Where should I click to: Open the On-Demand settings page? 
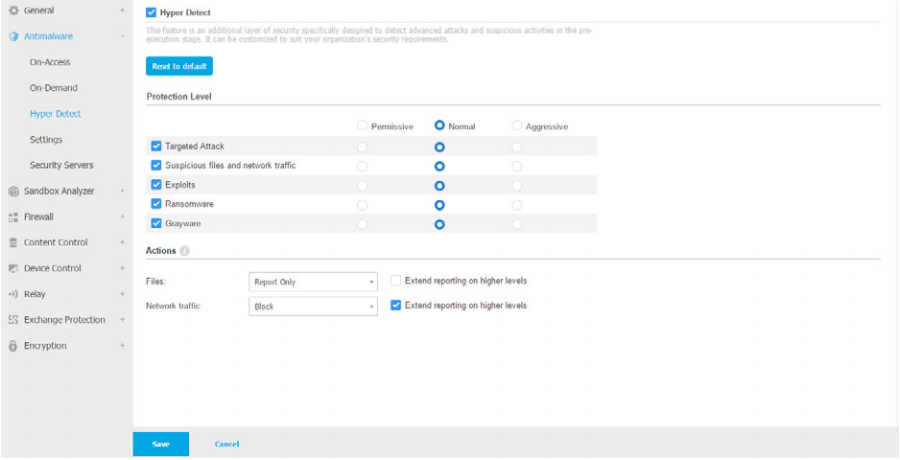pos(53,88)
